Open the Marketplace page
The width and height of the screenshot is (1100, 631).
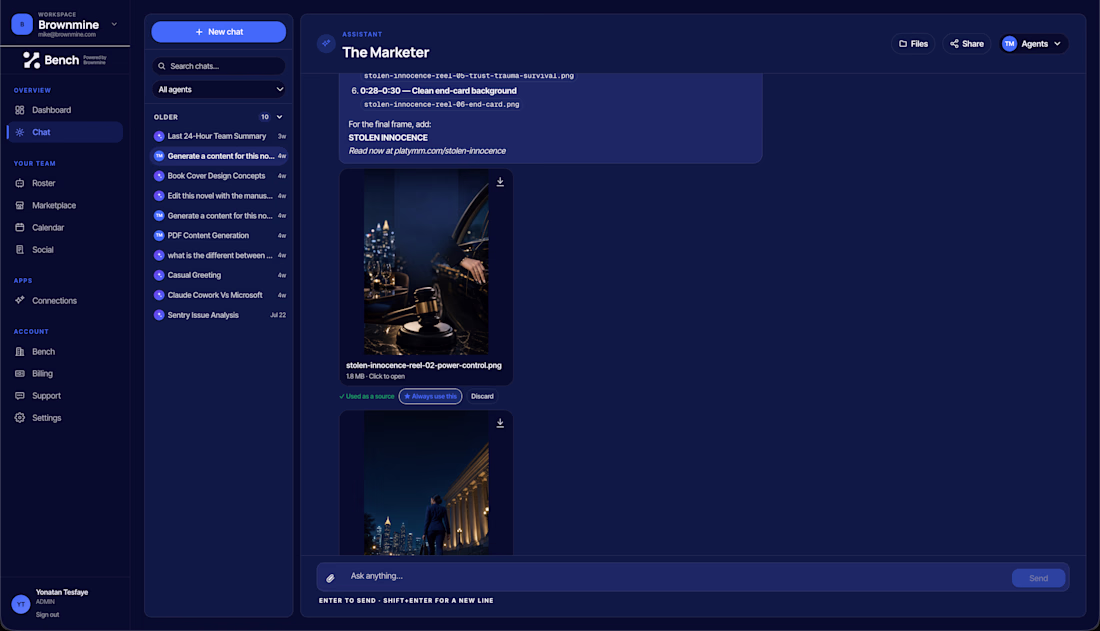65,206
